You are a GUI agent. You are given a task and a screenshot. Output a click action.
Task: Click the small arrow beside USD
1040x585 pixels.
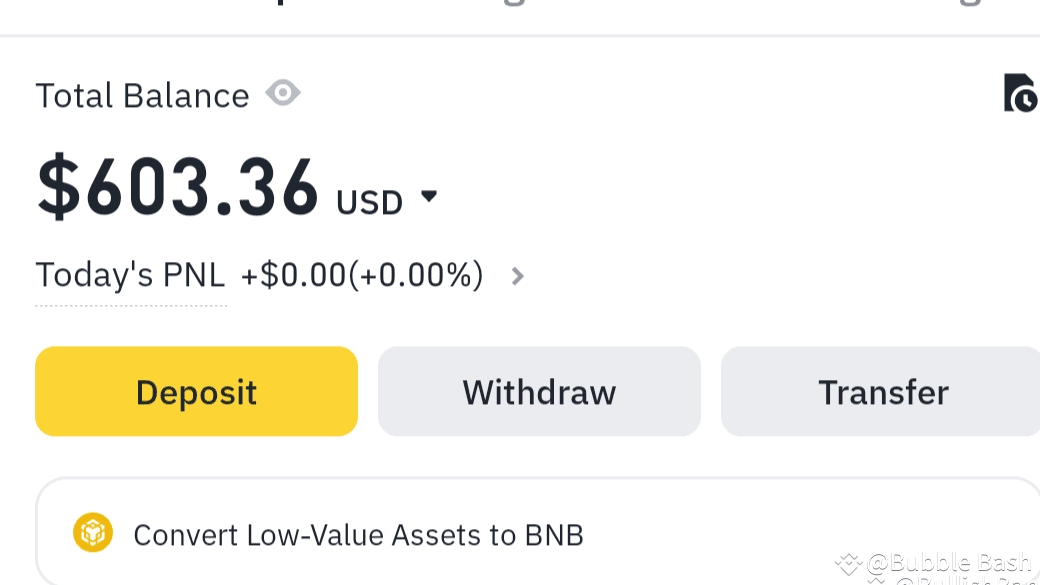pos(430,198)
